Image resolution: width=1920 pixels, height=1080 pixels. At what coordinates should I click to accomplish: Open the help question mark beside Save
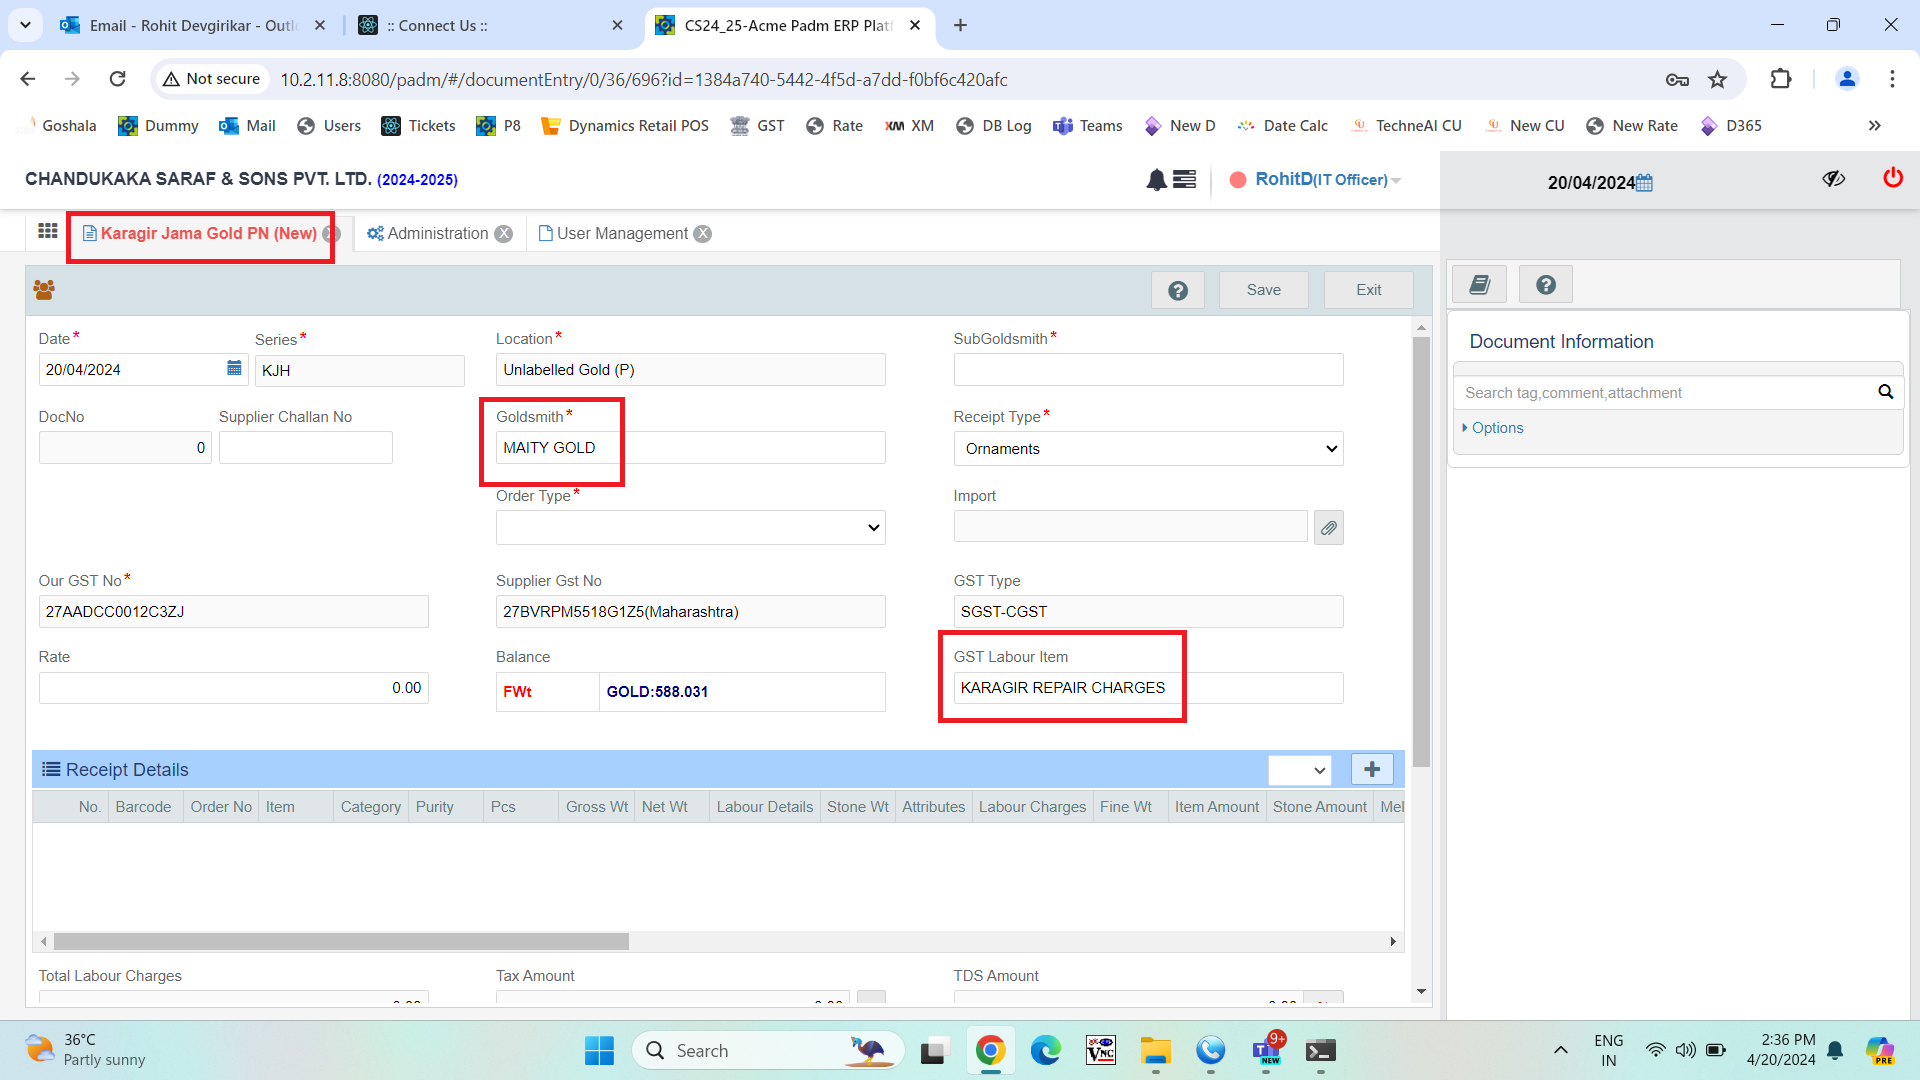tap(1178, 290)
